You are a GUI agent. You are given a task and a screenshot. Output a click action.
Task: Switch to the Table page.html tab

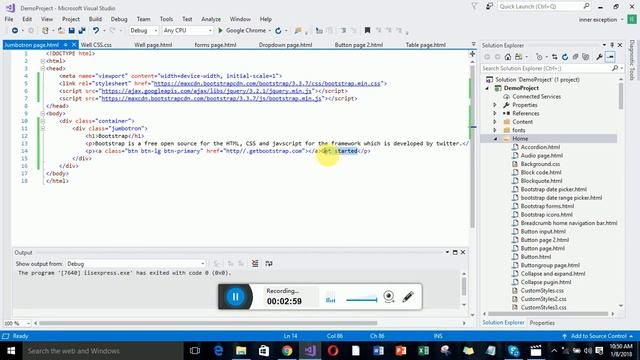coord(425,45)
